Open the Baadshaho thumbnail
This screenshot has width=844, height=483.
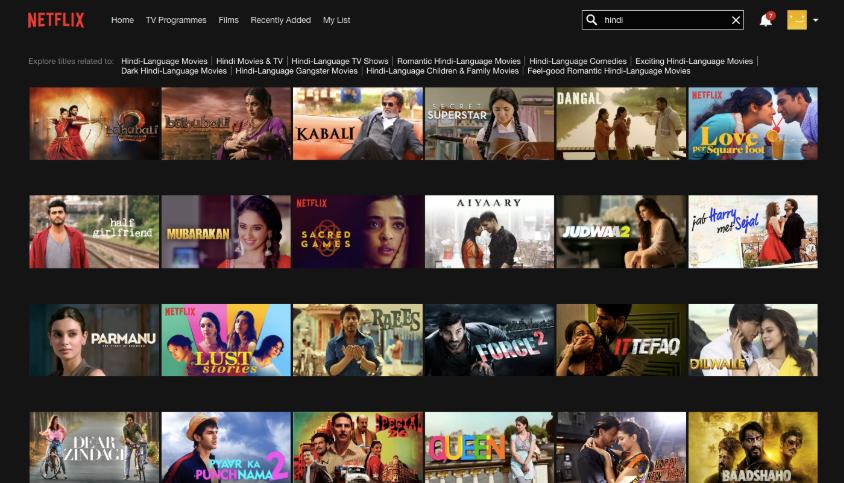point(753,447)
